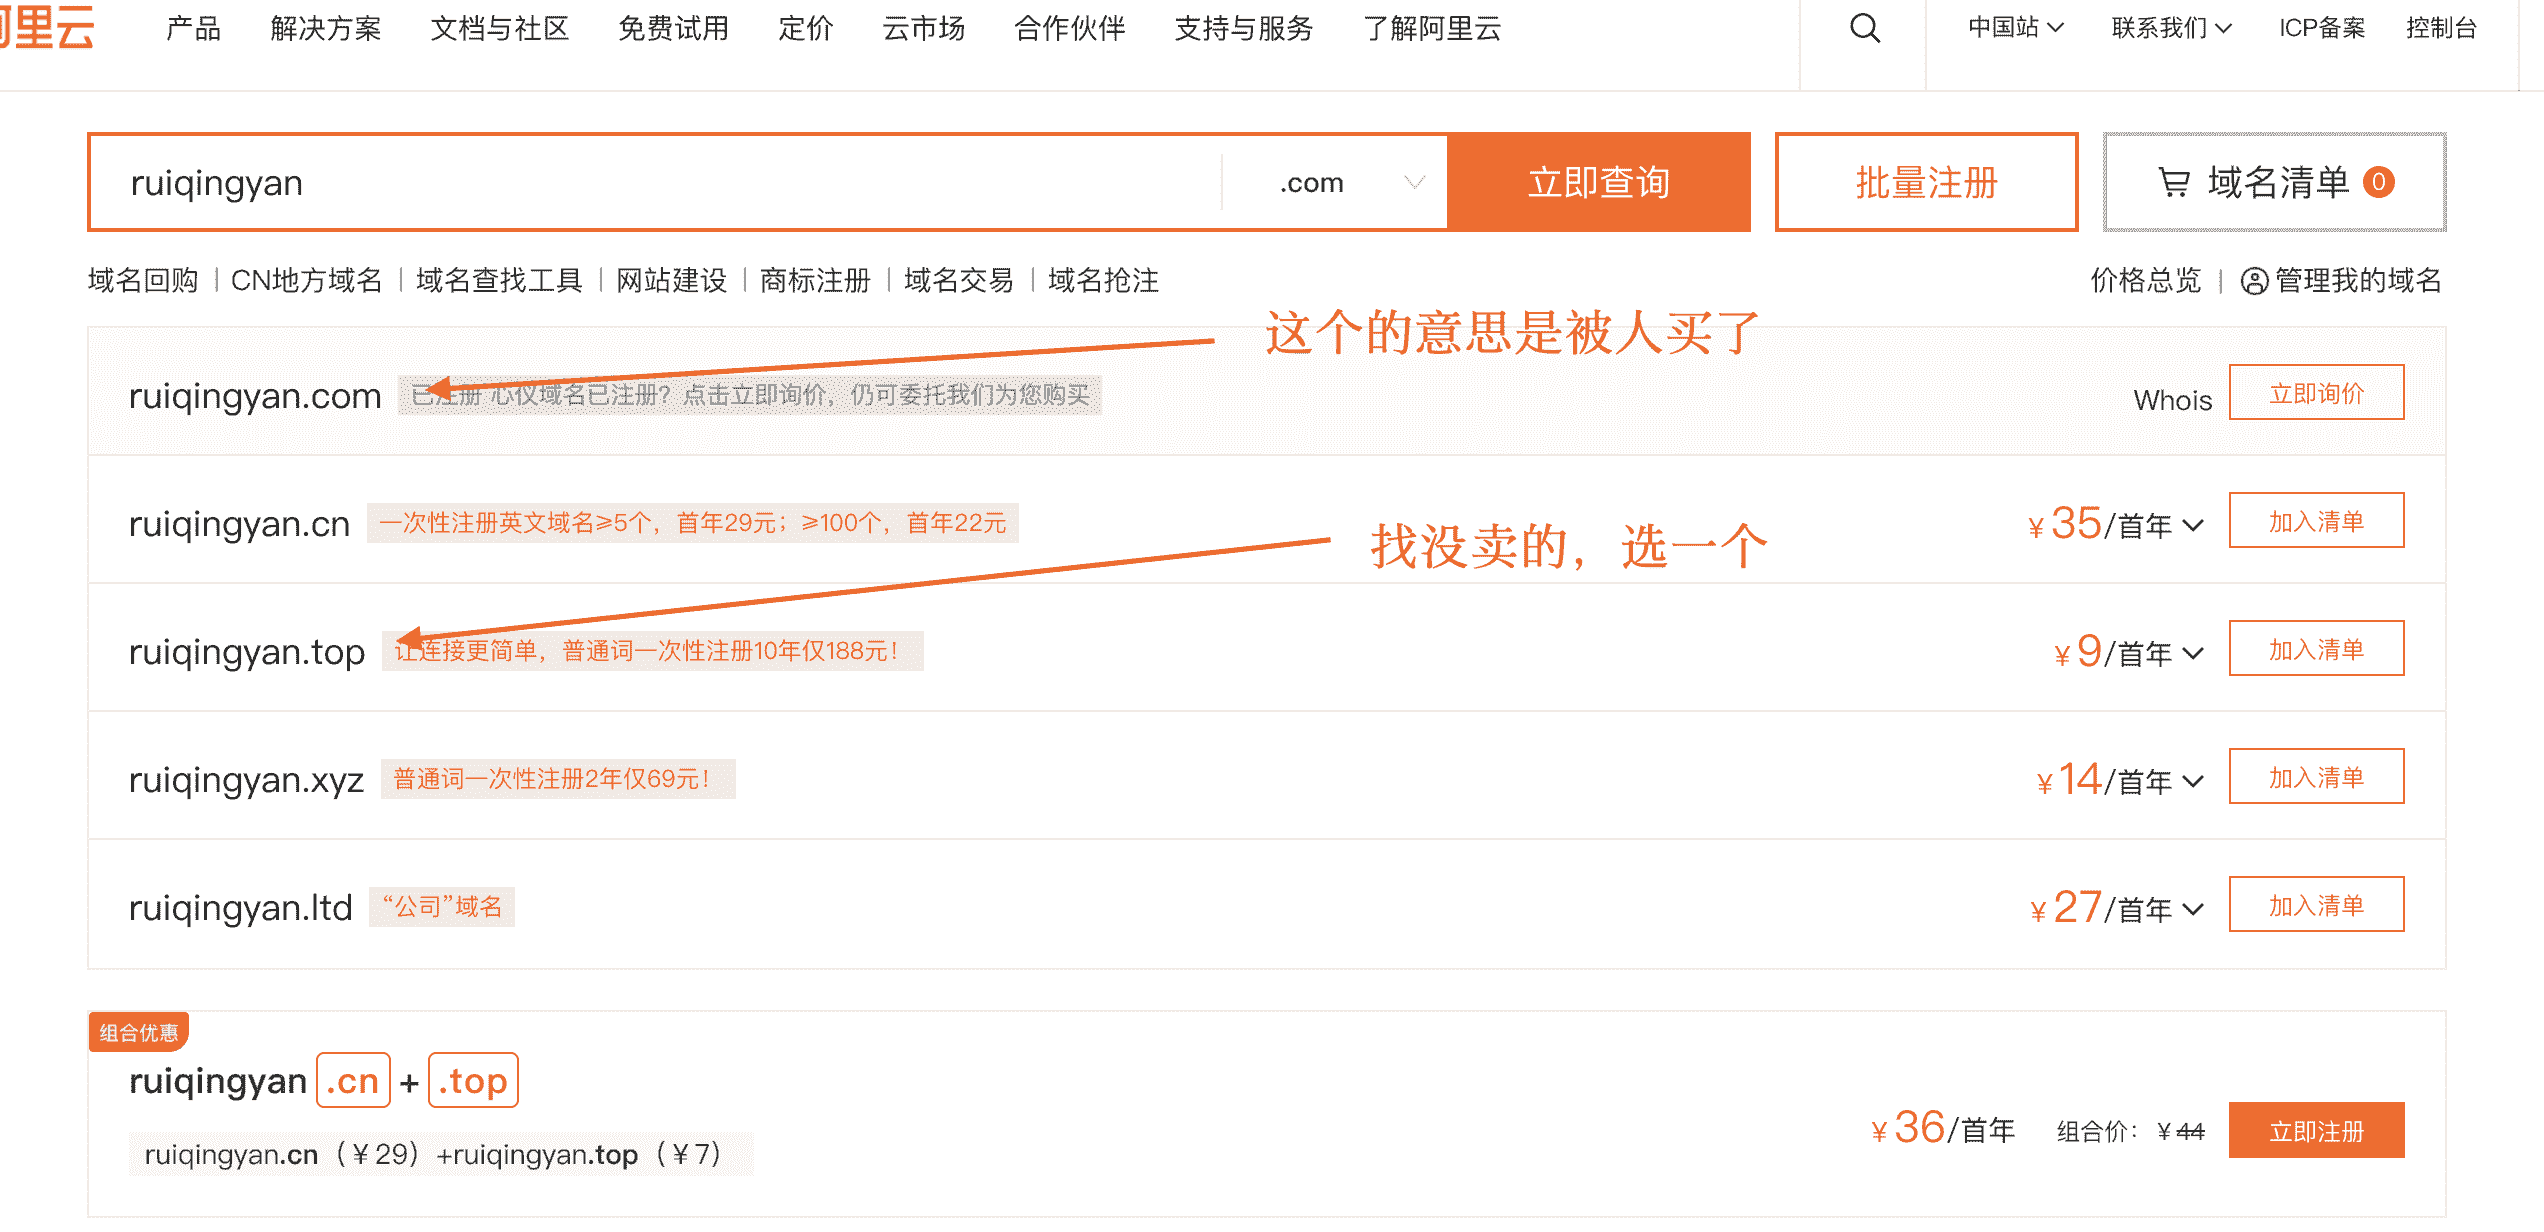The image size is (2544, 1232).
Task: Open the 合作伙伴 menu item
Action: point(1070,28)
